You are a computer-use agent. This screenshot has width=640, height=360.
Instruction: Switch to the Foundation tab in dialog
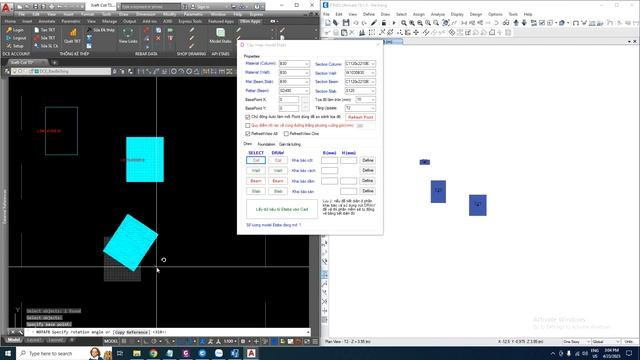(266, 144)
